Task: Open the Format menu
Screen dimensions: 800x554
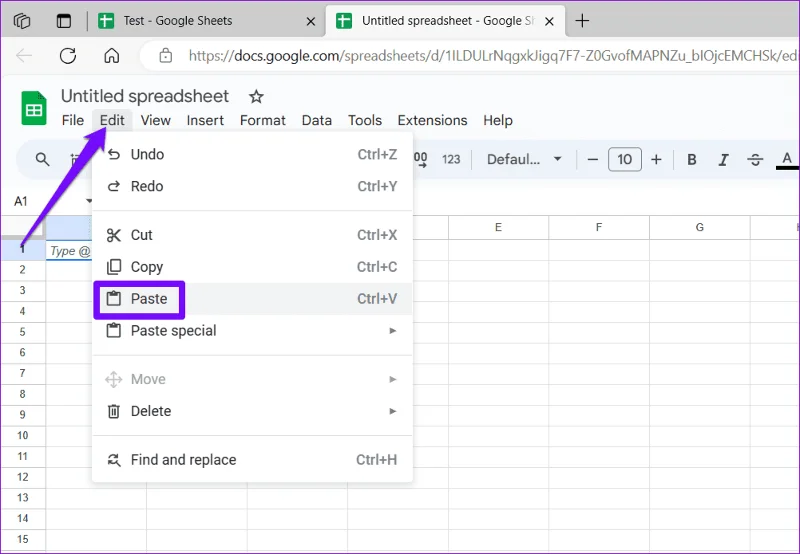Action: pyautogui.click(x=263, y=120)
